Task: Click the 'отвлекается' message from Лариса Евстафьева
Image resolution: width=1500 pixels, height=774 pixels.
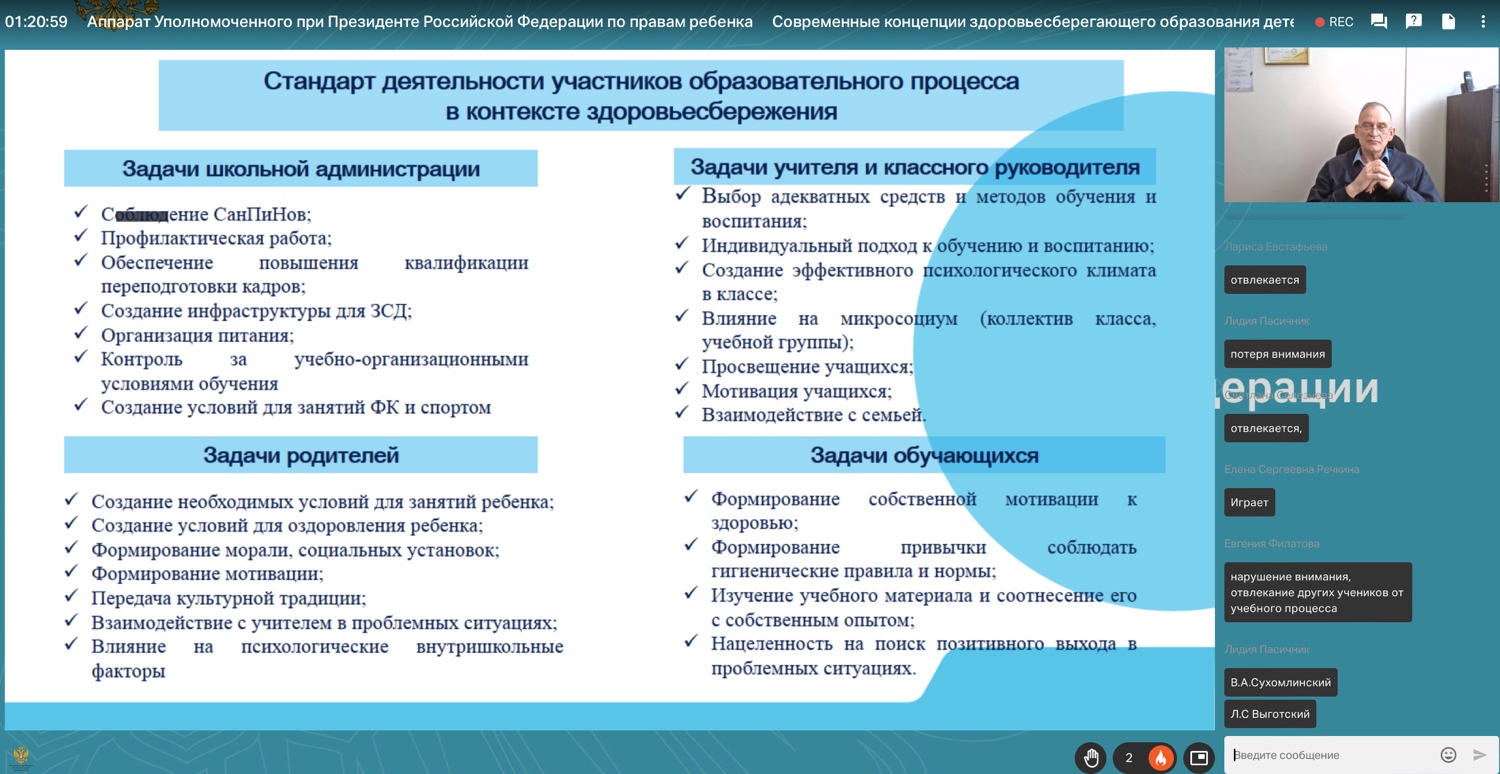Action: (x=1265, y=280)
